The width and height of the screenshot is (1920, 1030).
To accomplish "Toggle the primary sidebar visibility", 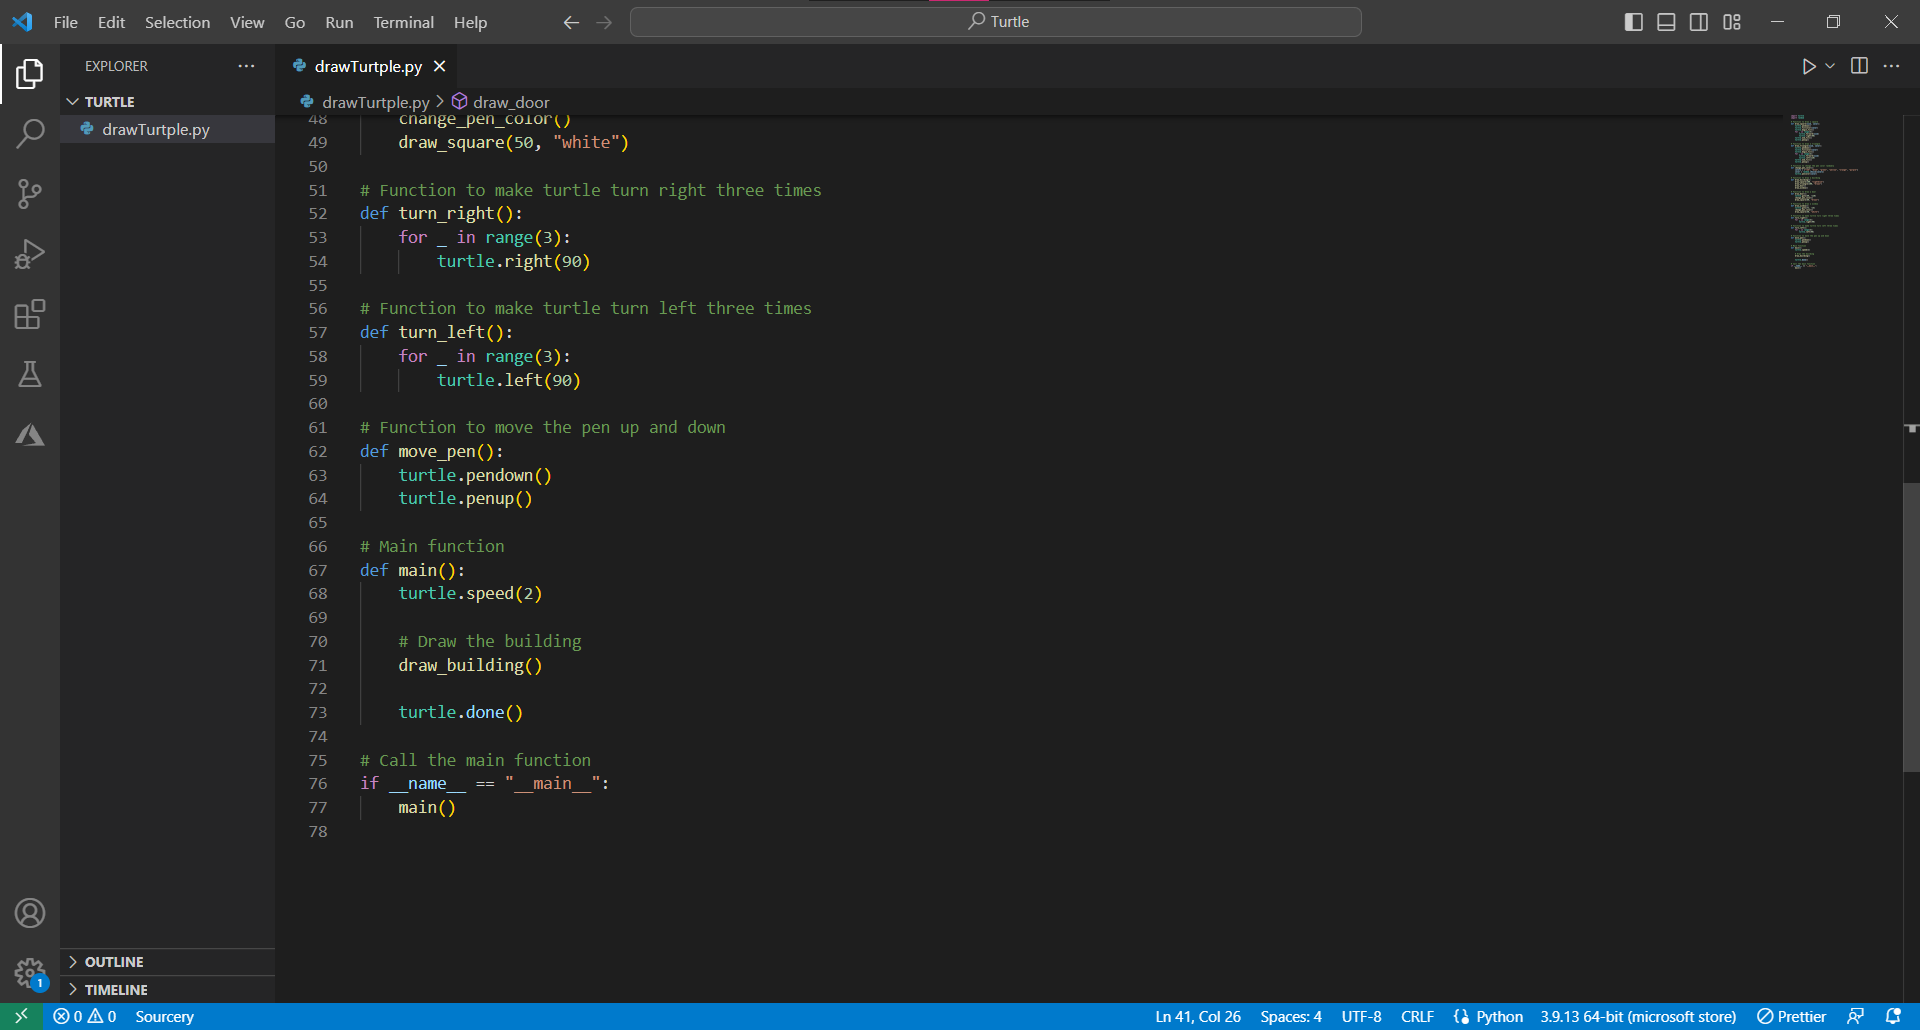I will click(1633, 21).
